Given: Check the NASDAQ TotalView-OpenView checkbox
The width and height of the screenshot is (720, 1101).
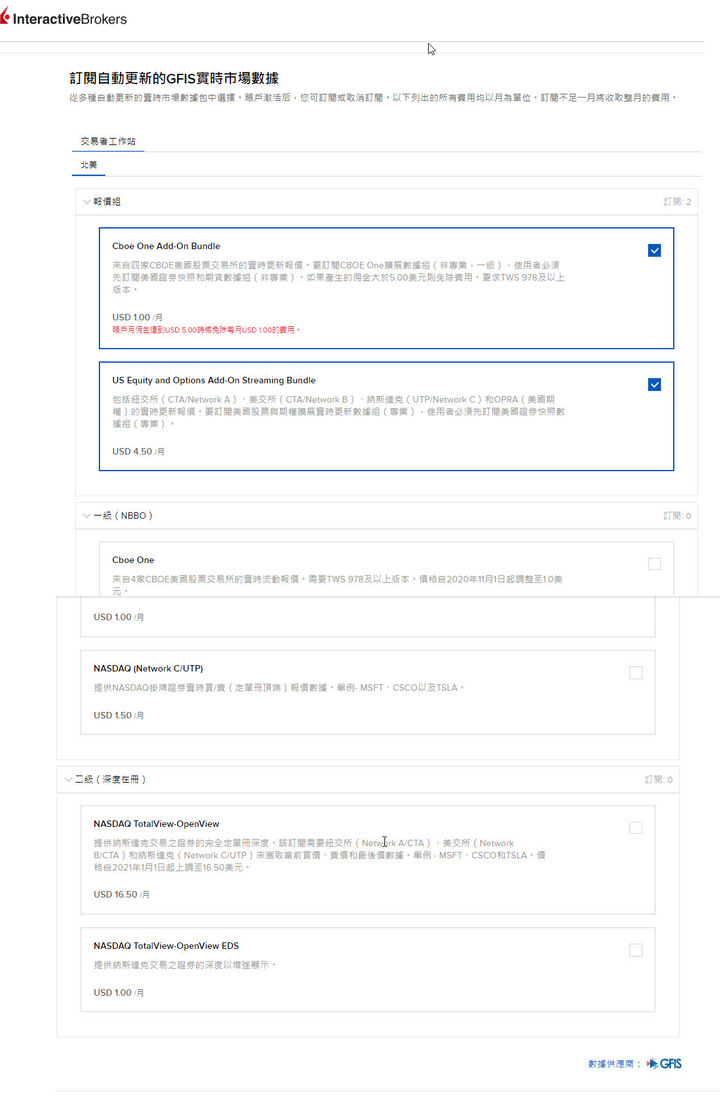Looking at the screenshot, I should pyautogui.click(x=636, y=828).
